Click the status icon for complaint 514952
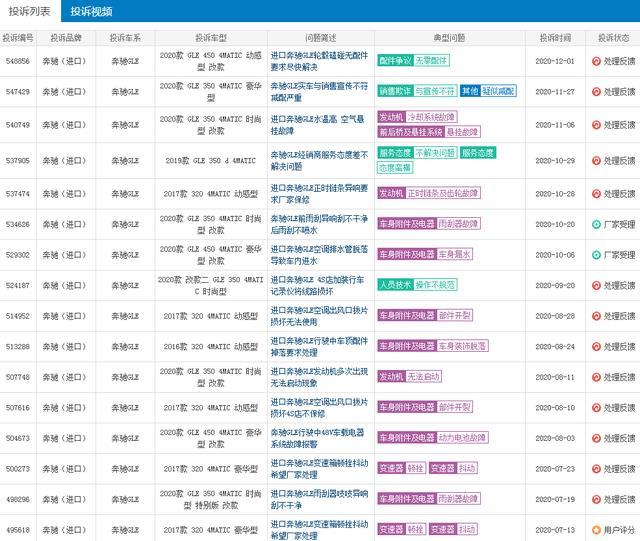This screenshot has width=640, height=541. [596, 316]
